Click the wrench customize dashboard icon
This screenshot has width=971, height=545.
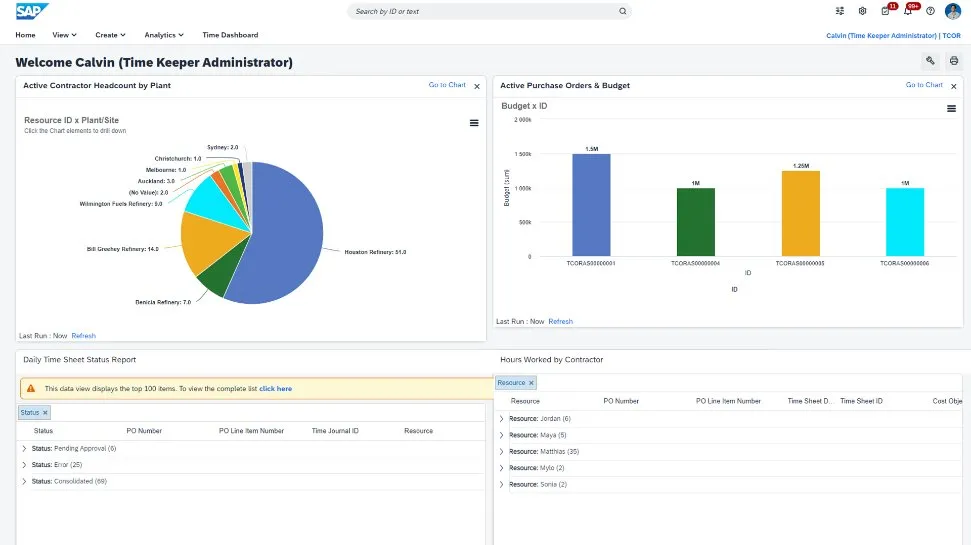[930, 61]
